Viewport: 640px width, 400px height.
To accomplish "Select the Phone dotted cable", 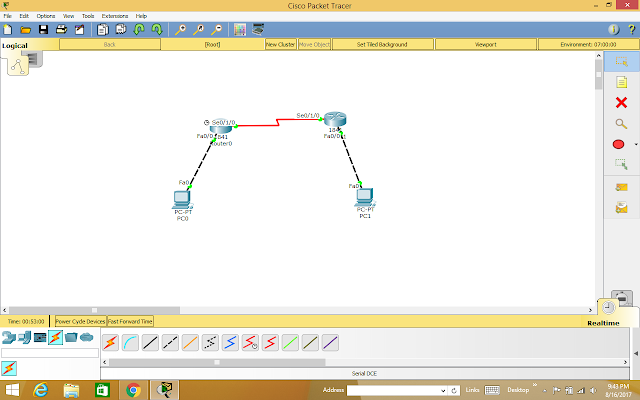I will click(210, 342).
